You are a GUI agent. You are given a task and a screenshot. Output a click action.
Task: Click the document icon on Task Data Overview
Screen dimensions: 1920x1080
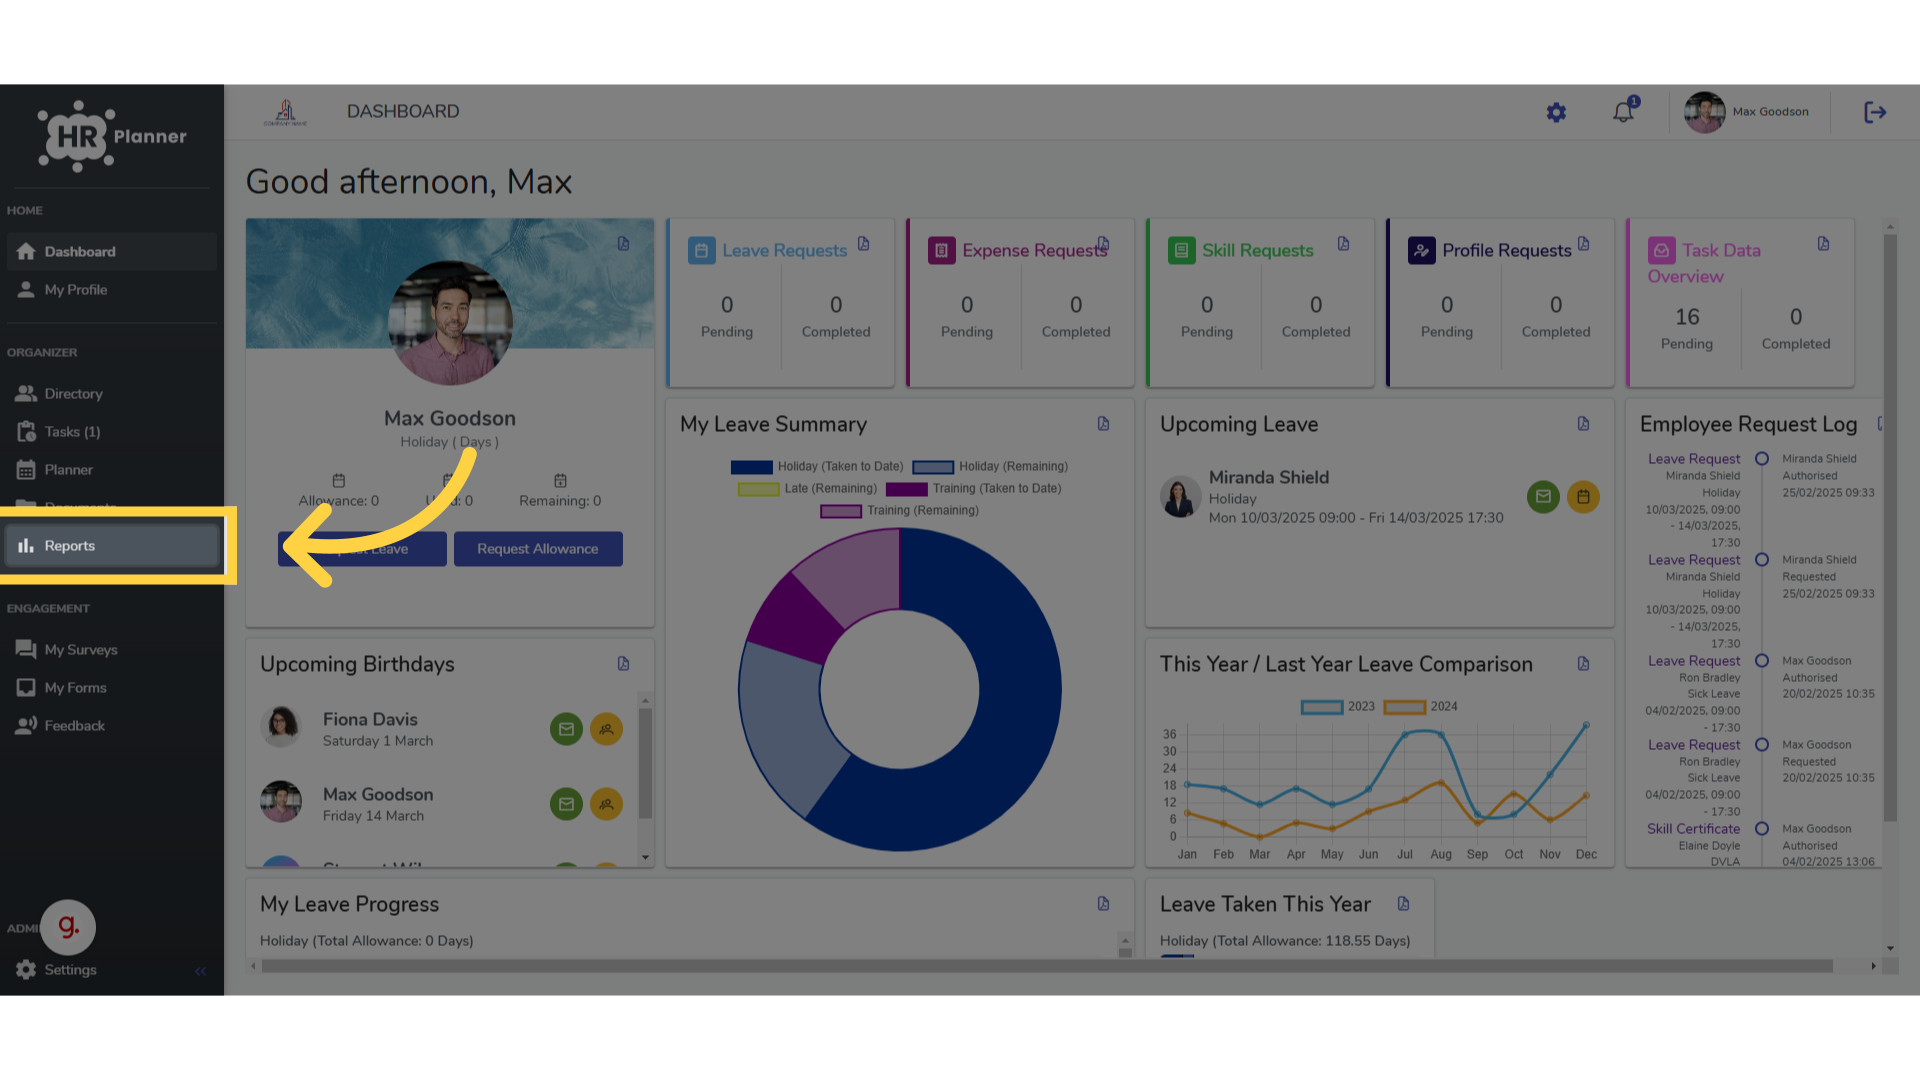point(1824,244)
